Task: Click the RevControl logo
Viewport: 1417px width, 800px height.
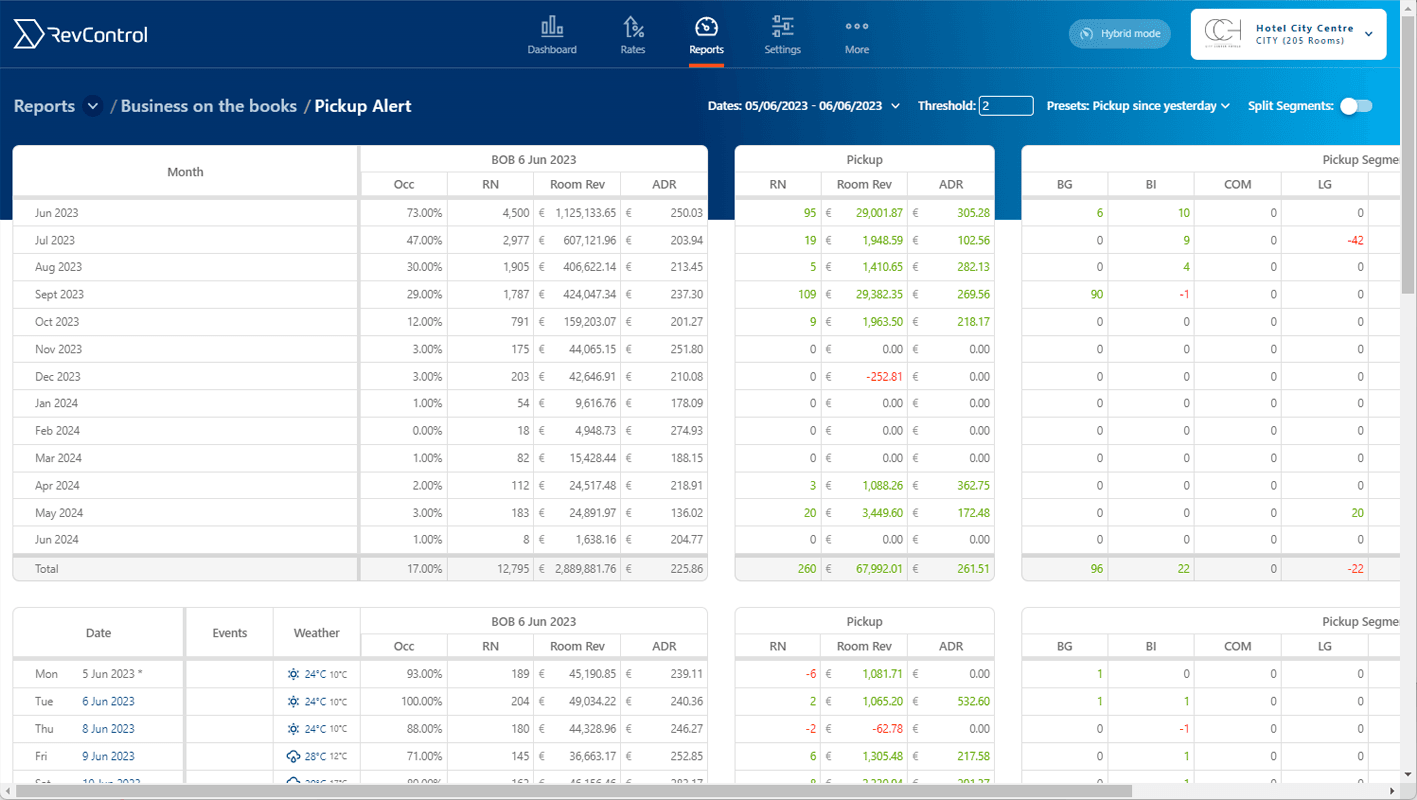Action: point(80,33)
